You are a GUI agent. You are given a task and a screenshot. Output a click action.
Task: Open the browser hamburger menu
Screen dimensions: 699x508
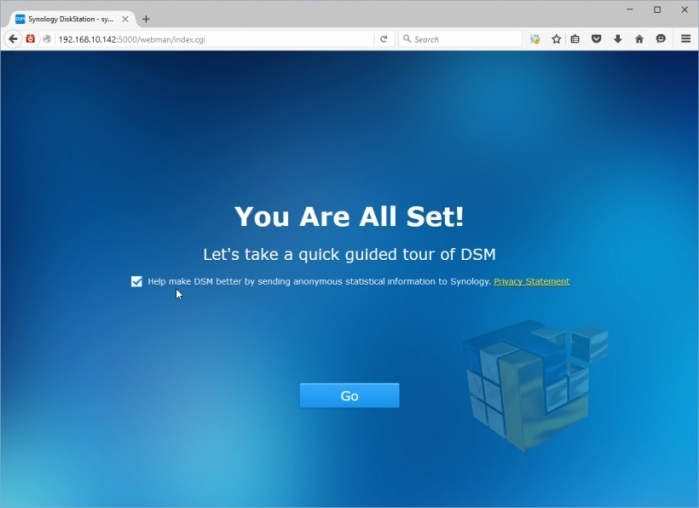click(x=686, y=39)
